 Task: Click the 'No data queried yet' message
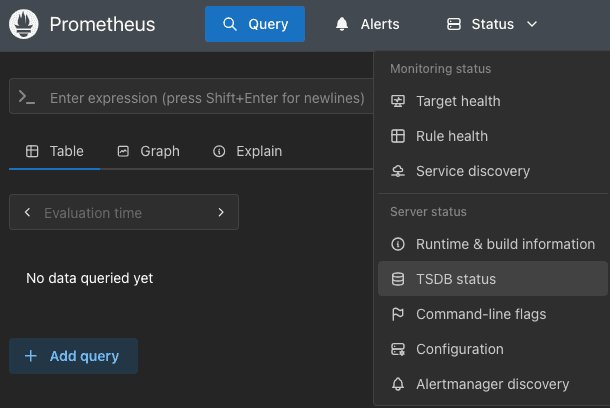point(89,278)
